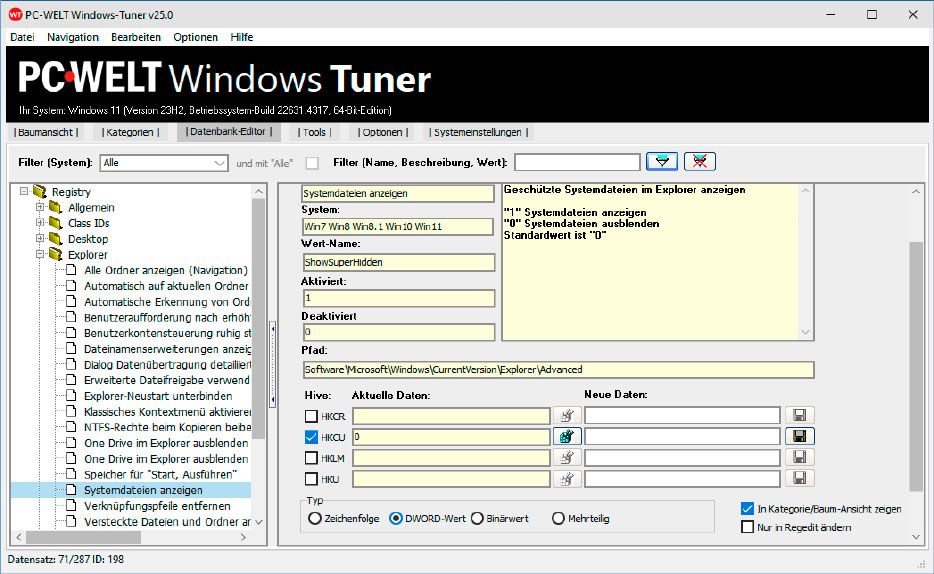Open the Bearbeiten menu

(136, 37)
